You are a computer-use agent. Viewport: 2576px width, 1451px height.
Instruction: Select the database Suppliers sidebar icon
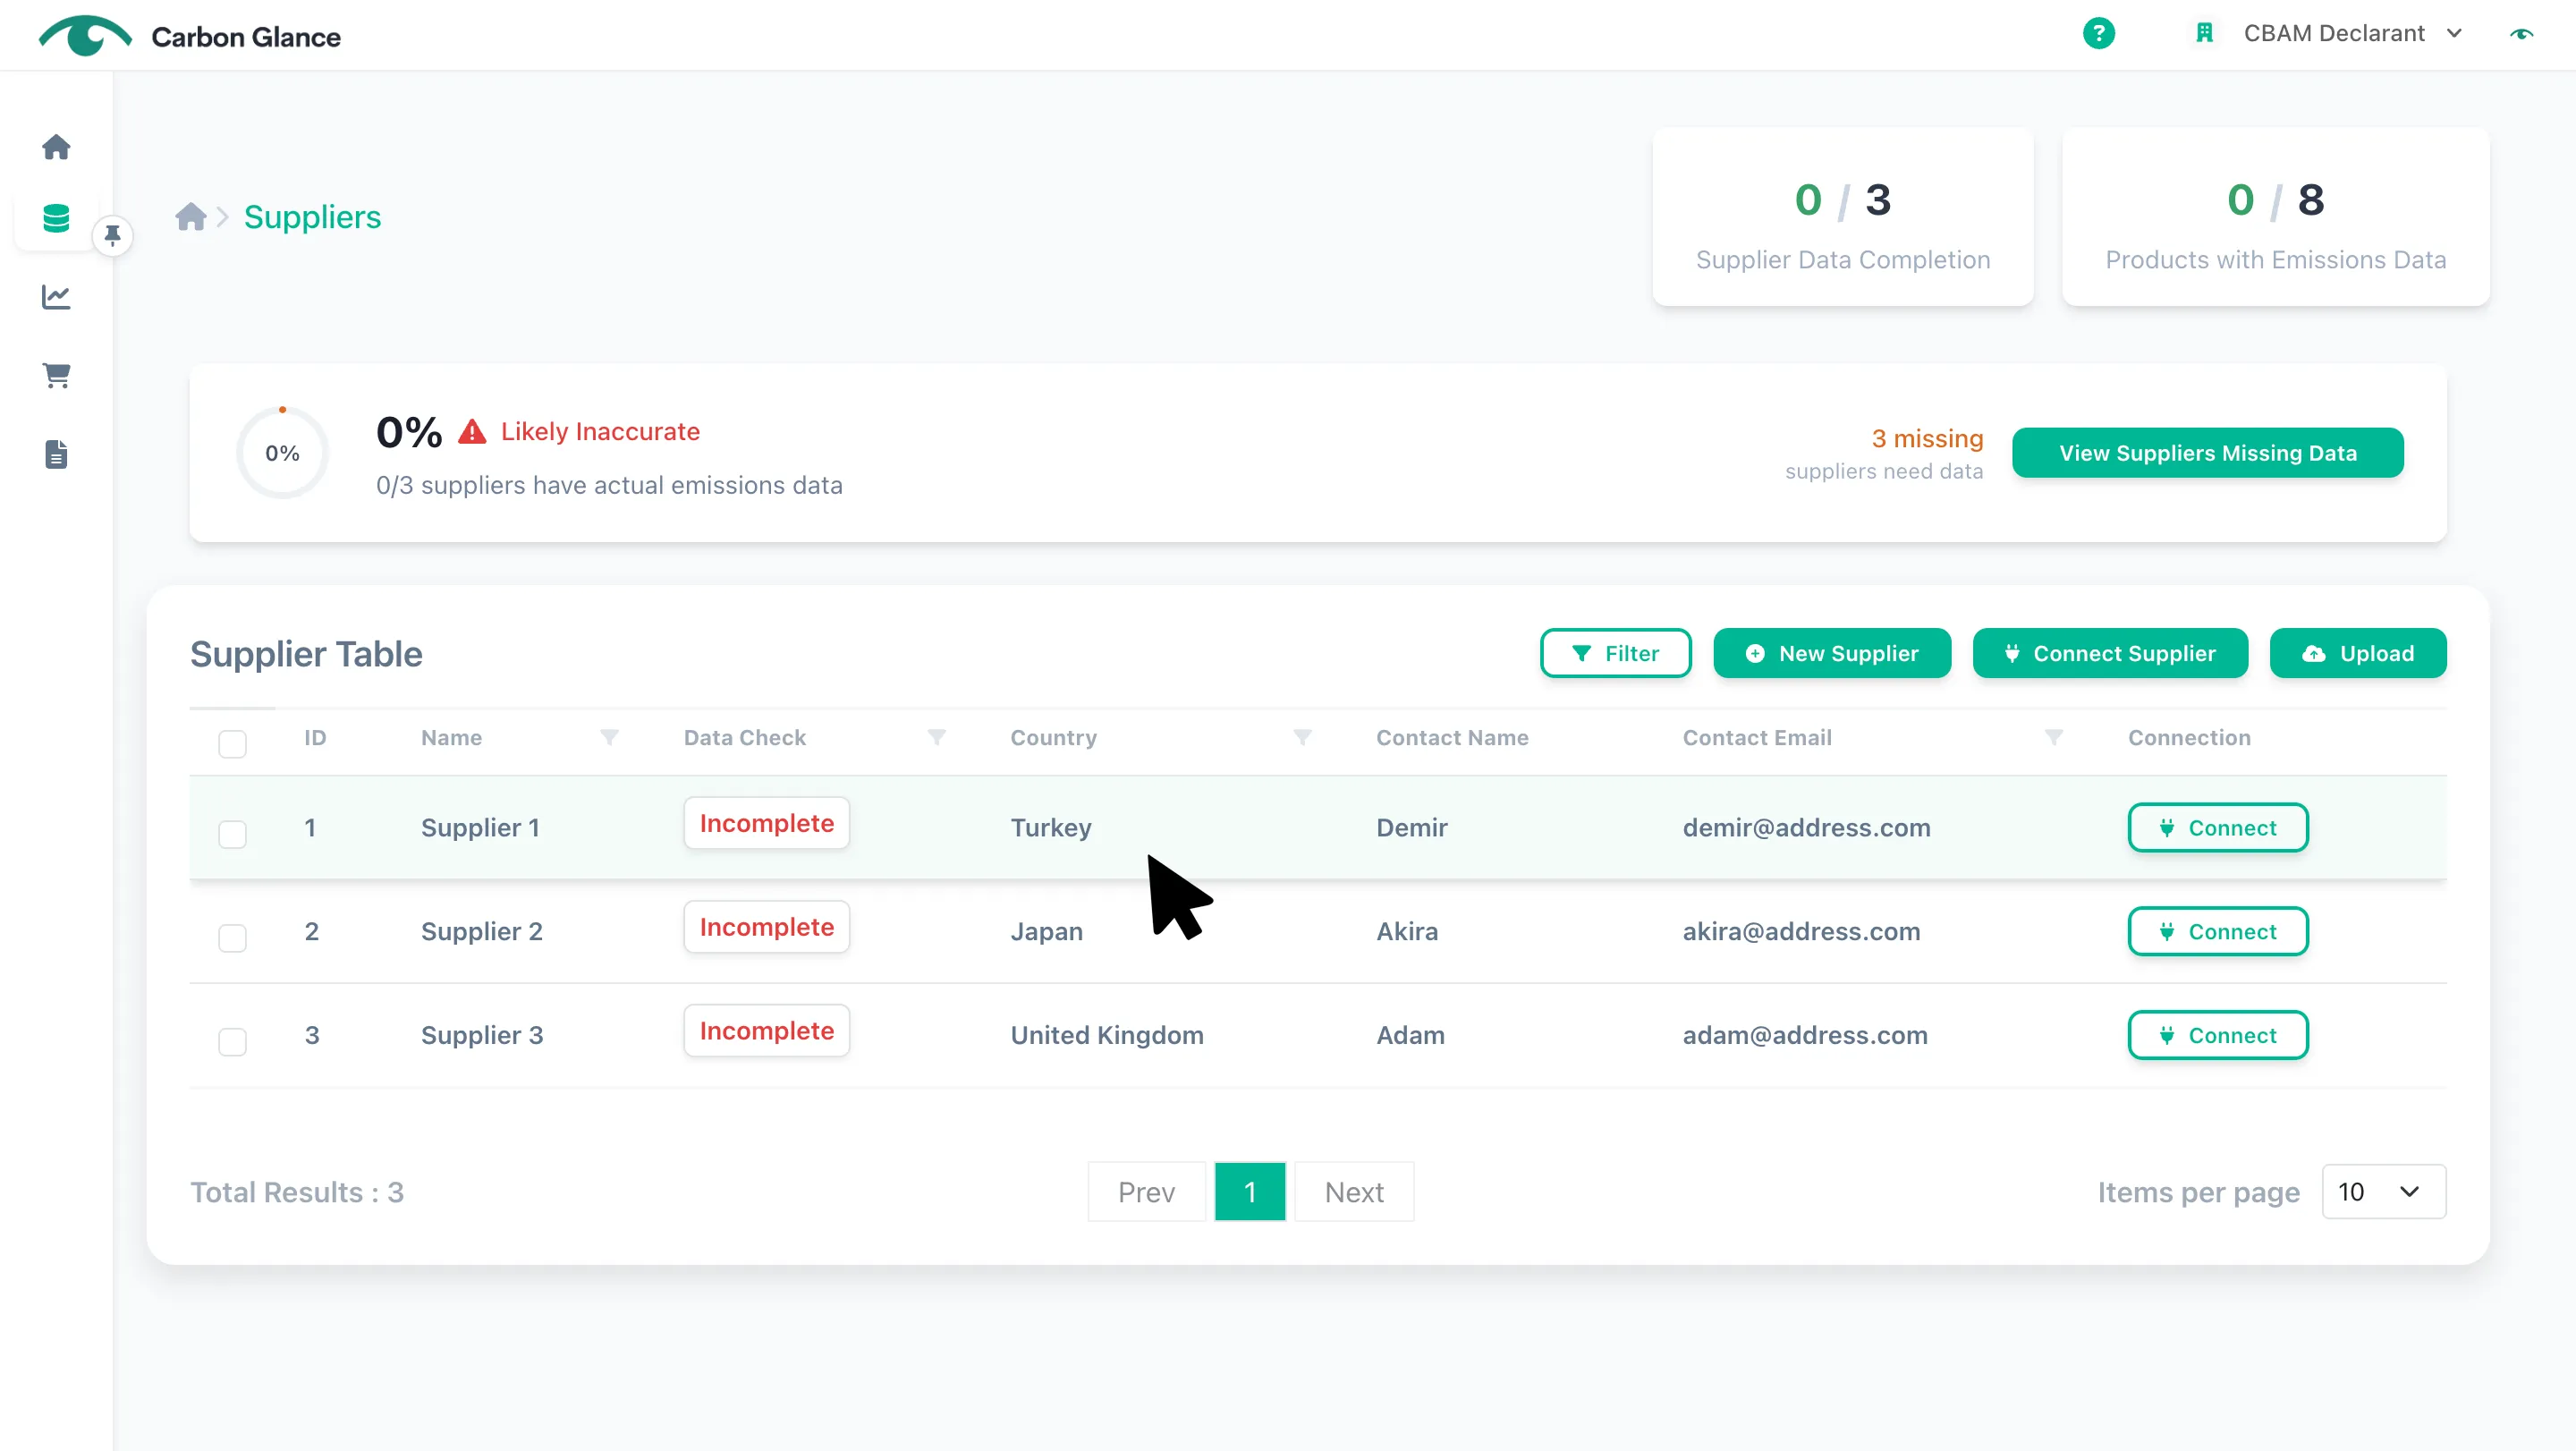[x=56, y=218]
